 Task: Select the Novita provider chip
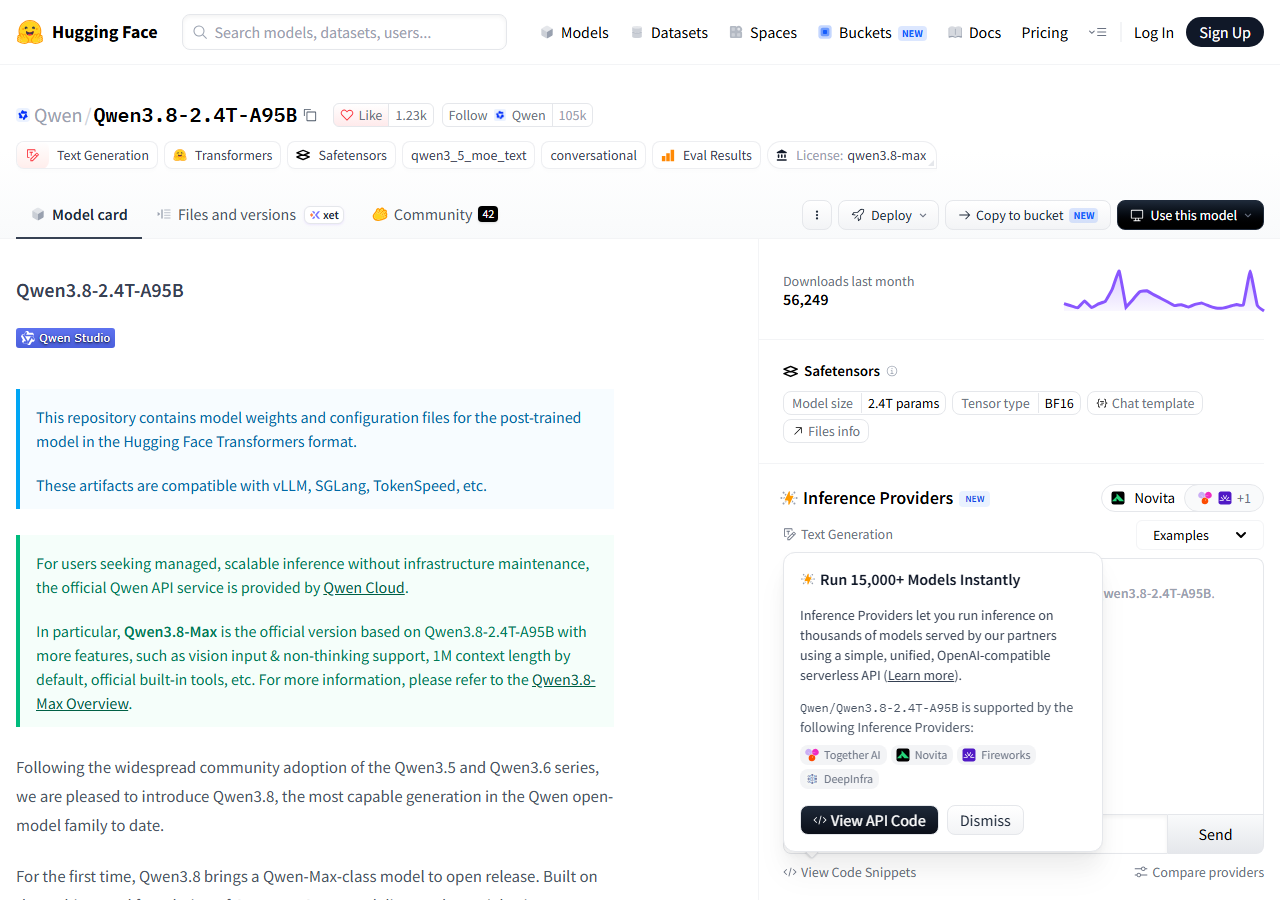(1143, 498)
